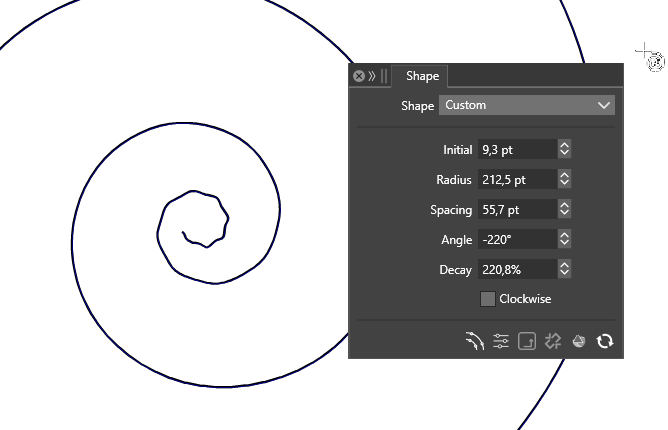Click the Angle field stepper arrows
This screenshot has width=668, height=430.
tap(564, 239)
